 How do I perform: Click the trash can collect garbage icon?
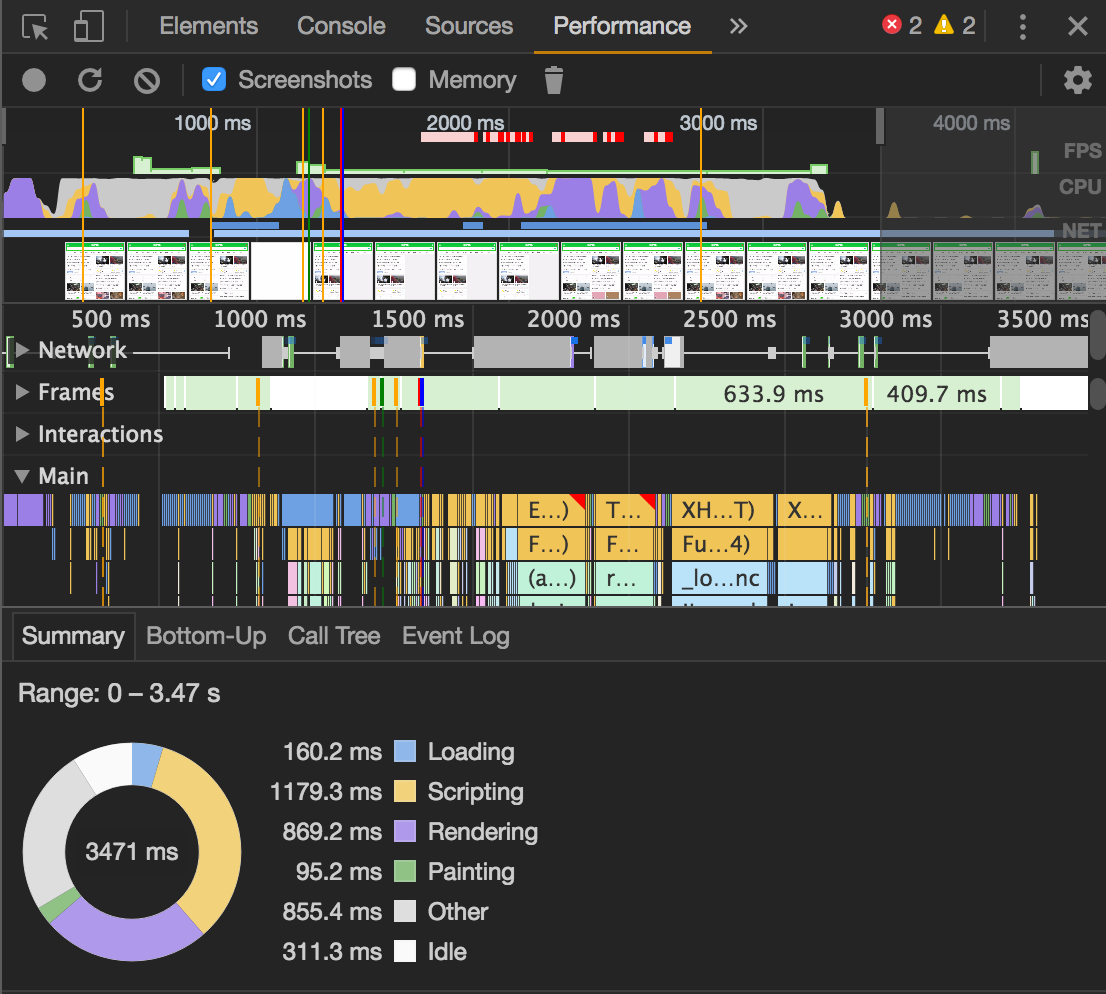[x=554, y=80]
